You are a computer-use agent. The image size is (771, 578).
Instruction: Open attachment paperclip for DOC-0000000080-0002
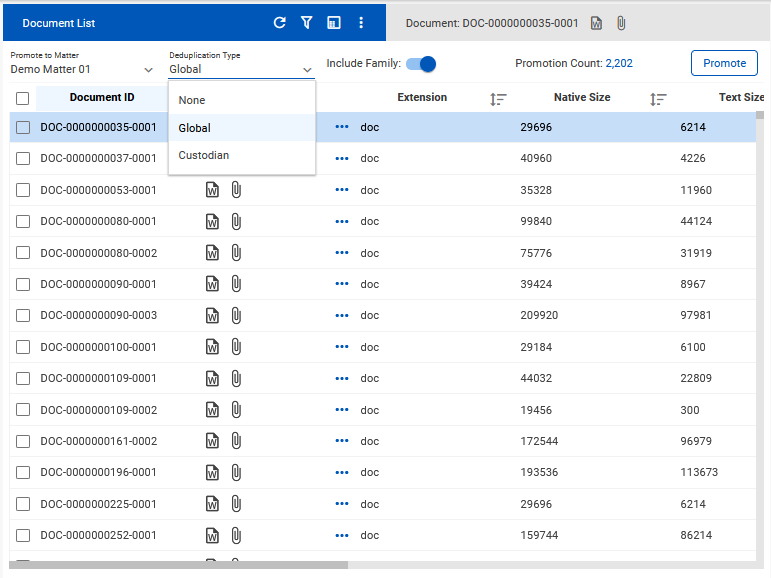click(236, 253)
